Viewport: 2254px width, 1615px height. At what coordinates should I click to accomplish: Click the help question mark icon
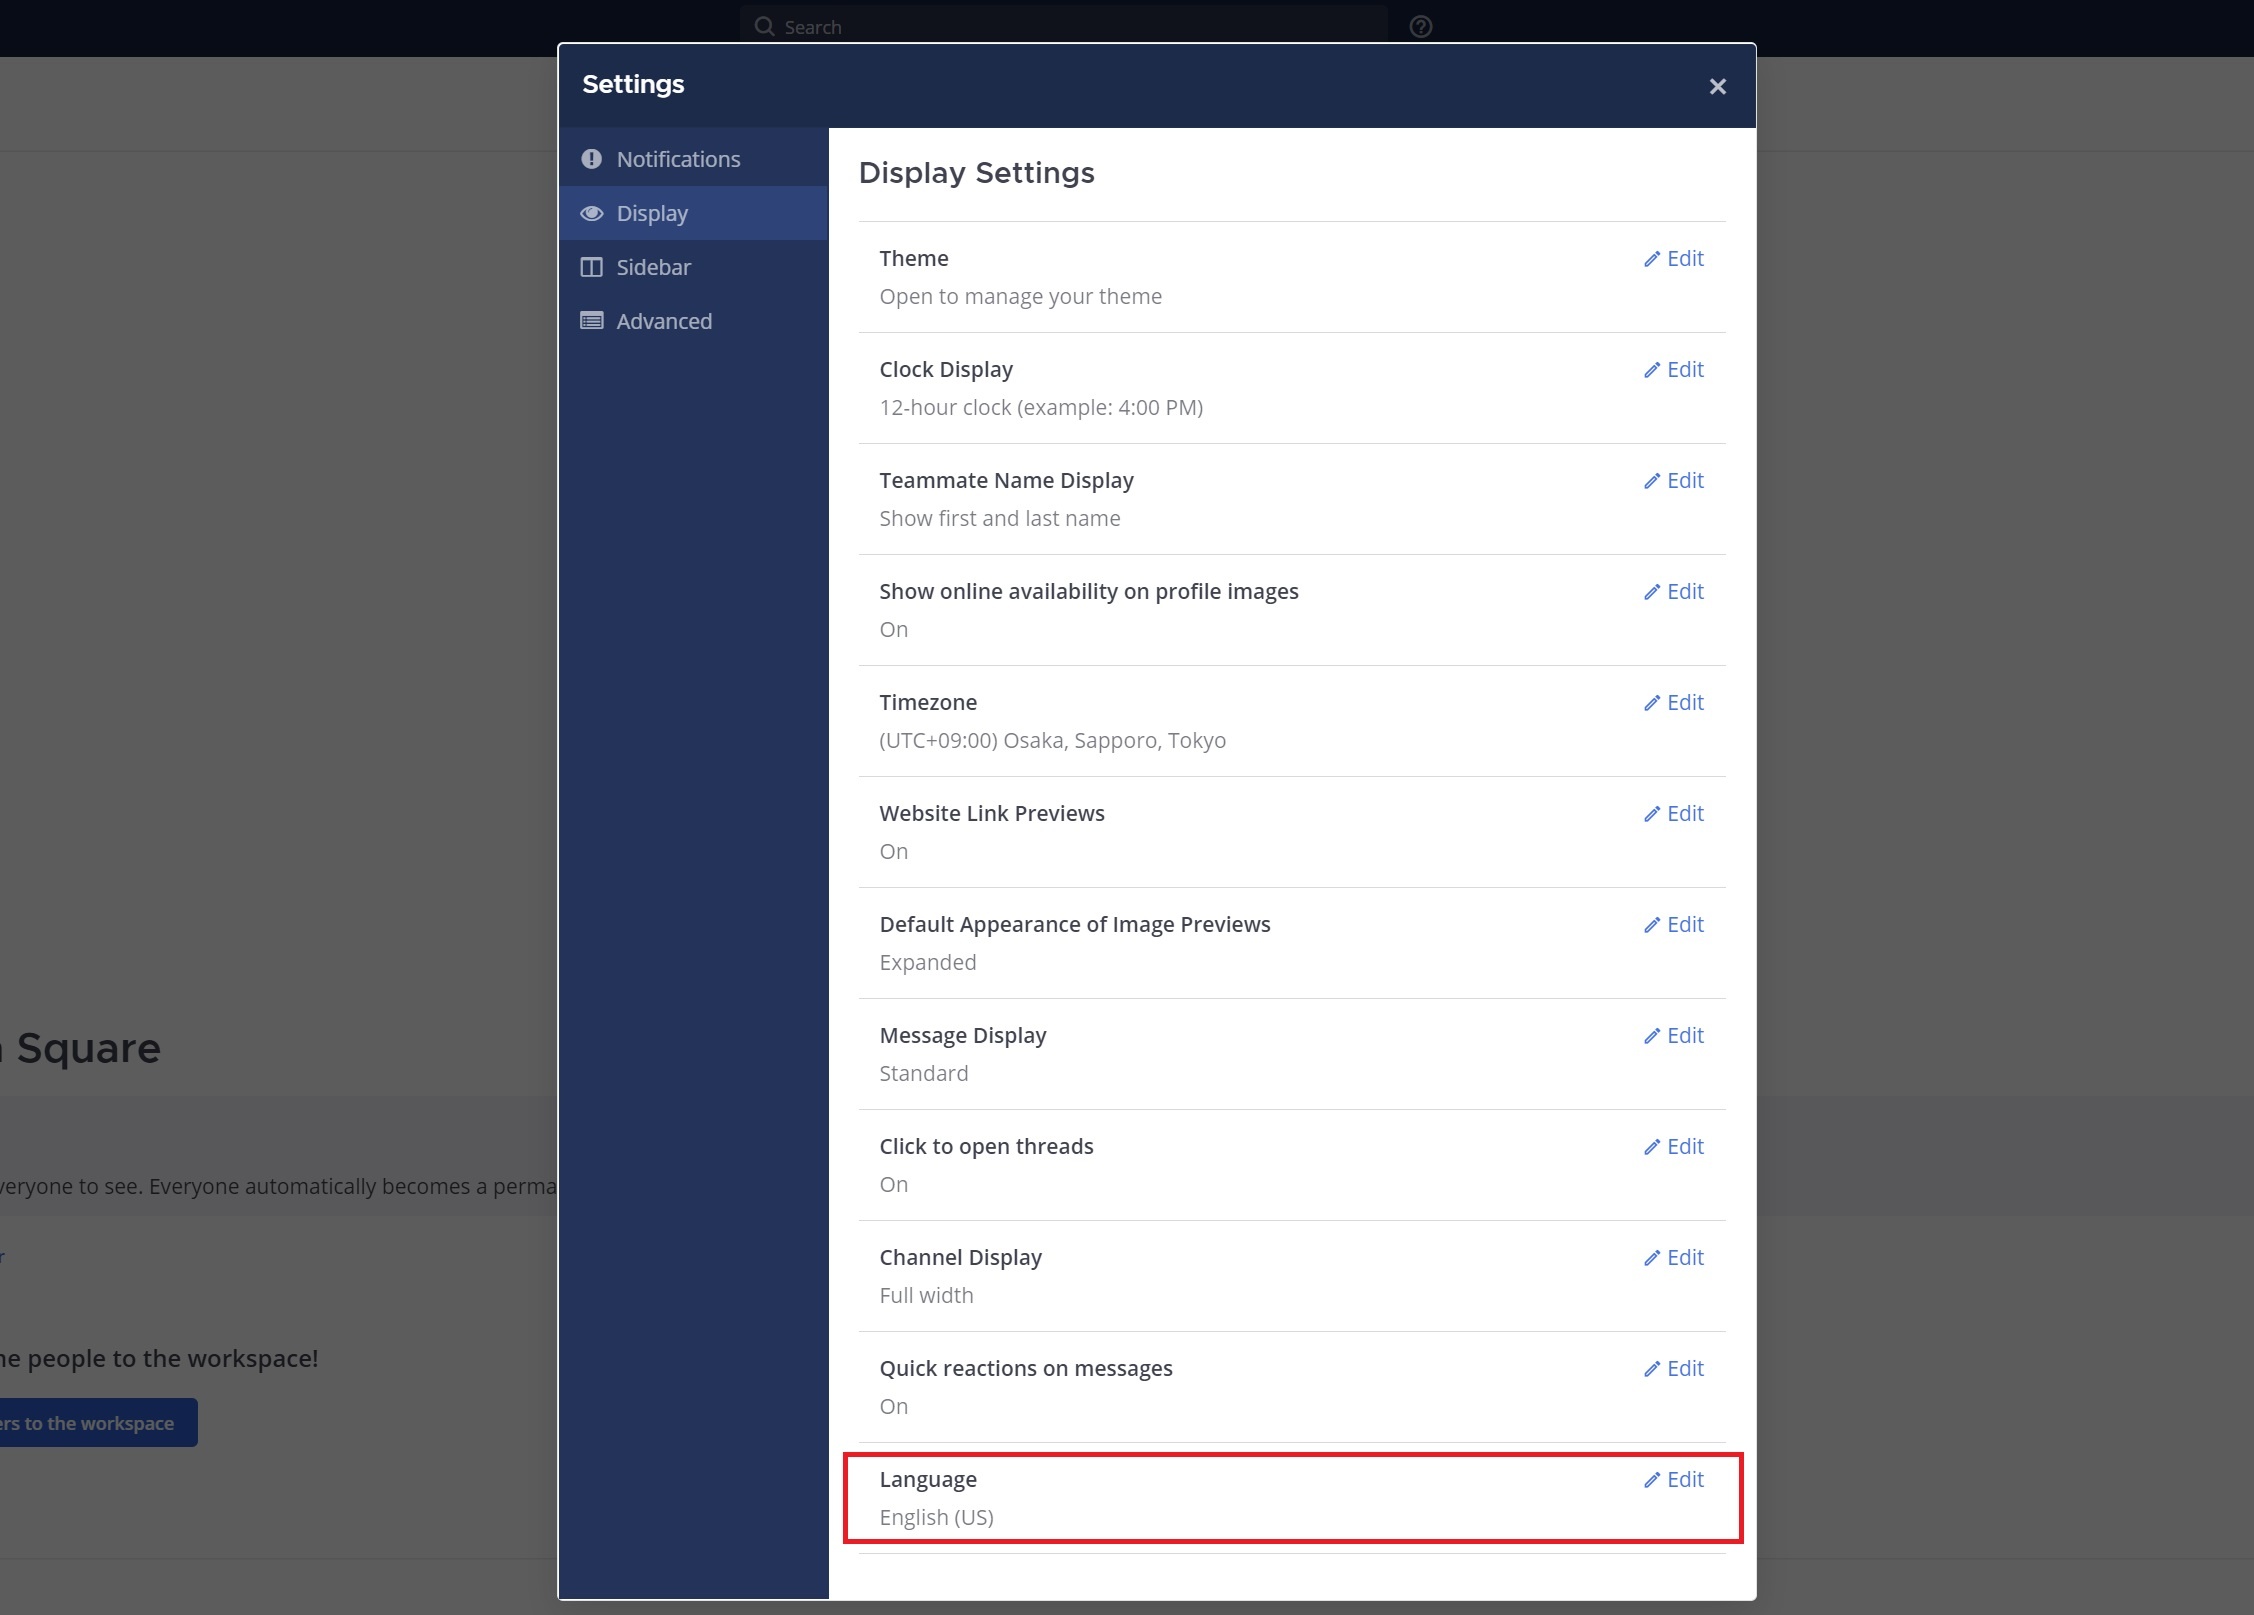1420,27
